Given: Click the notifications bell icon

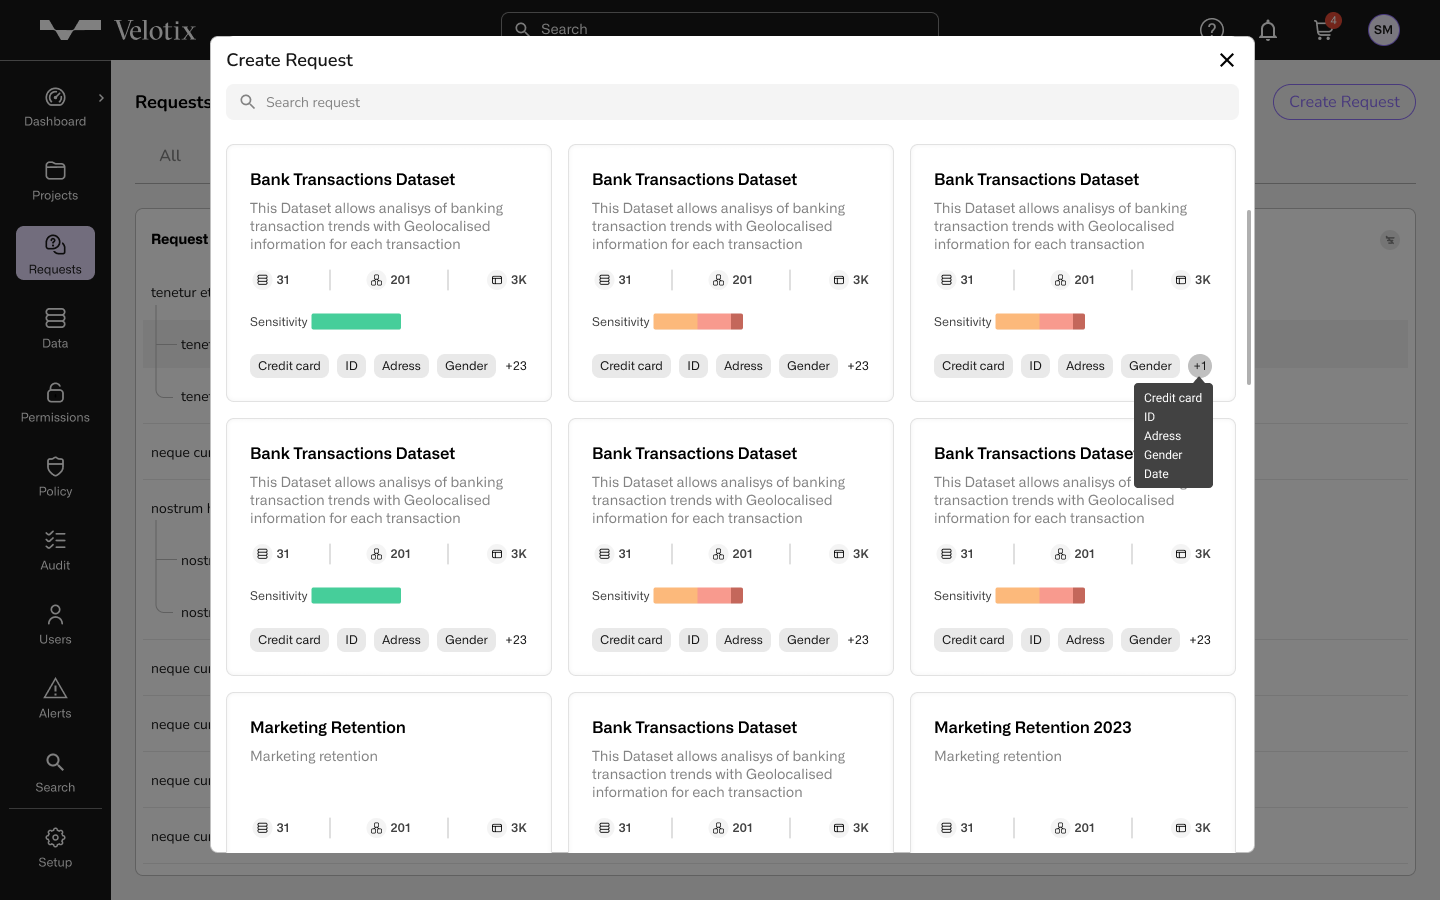Looking at the screenshot, I should 1268,30.
